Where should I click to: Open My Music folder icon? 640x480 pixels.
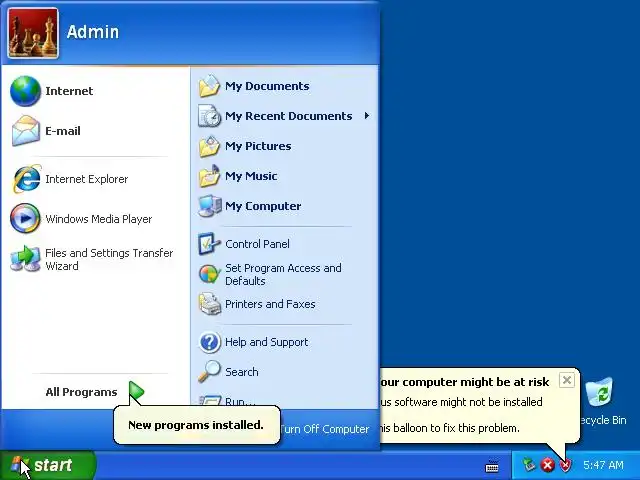point(209,176)
